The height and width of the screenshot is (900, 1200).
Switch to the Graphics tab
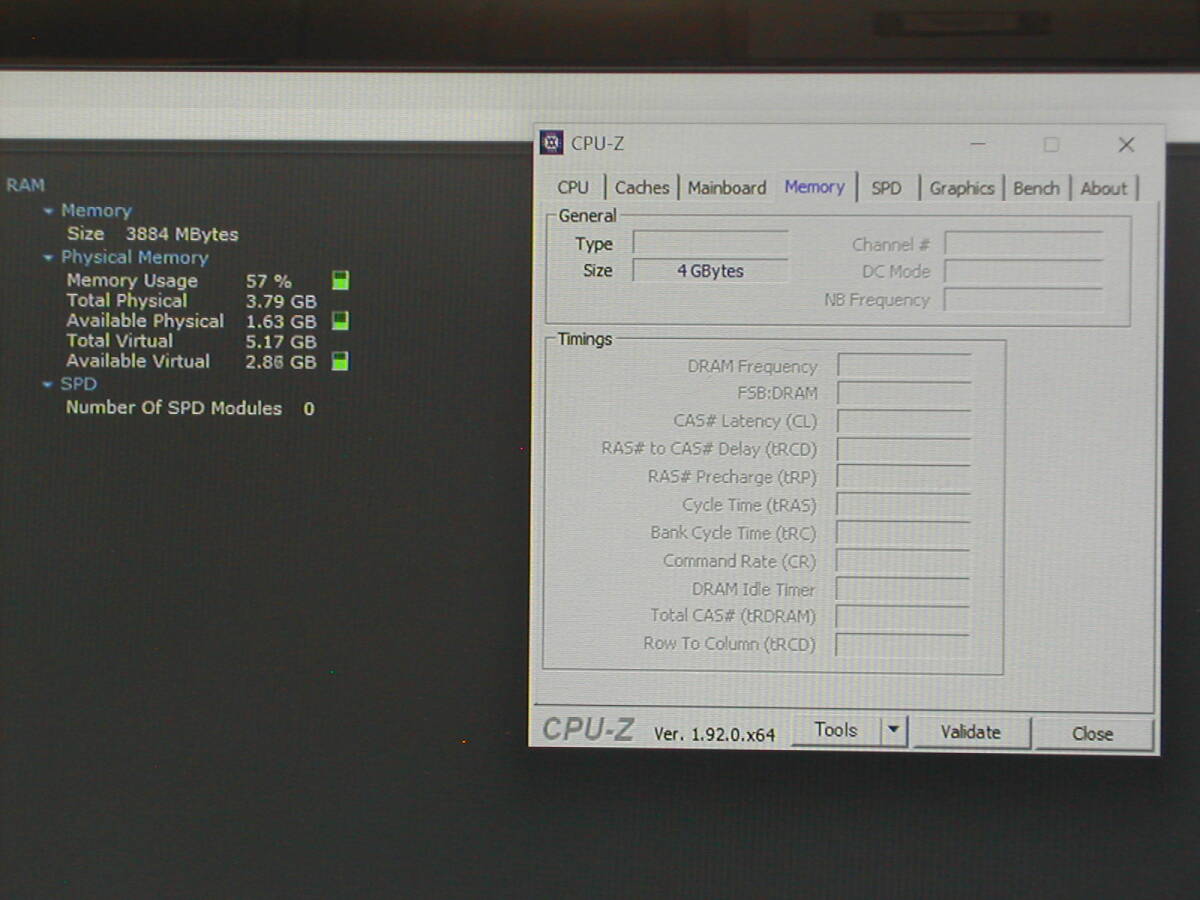[961, 187]
